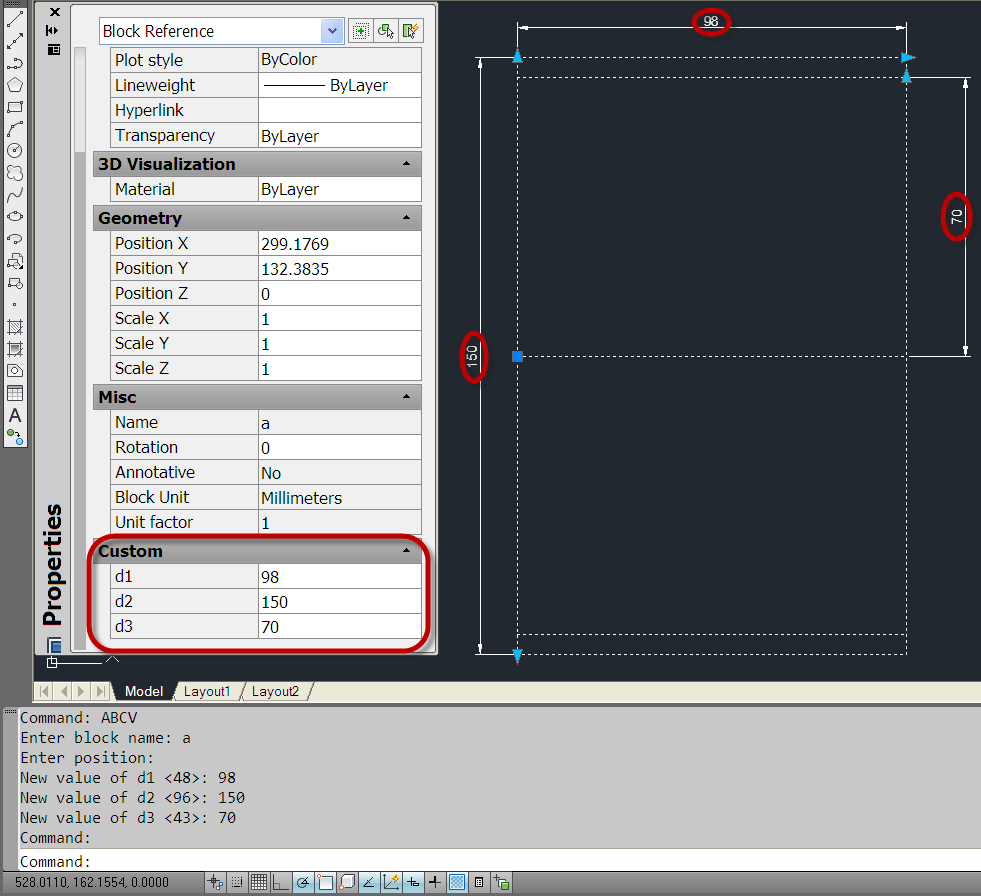Viewport: 981px width, 896px height.
Task: Click the Add Selected tool
Action: 14,437
